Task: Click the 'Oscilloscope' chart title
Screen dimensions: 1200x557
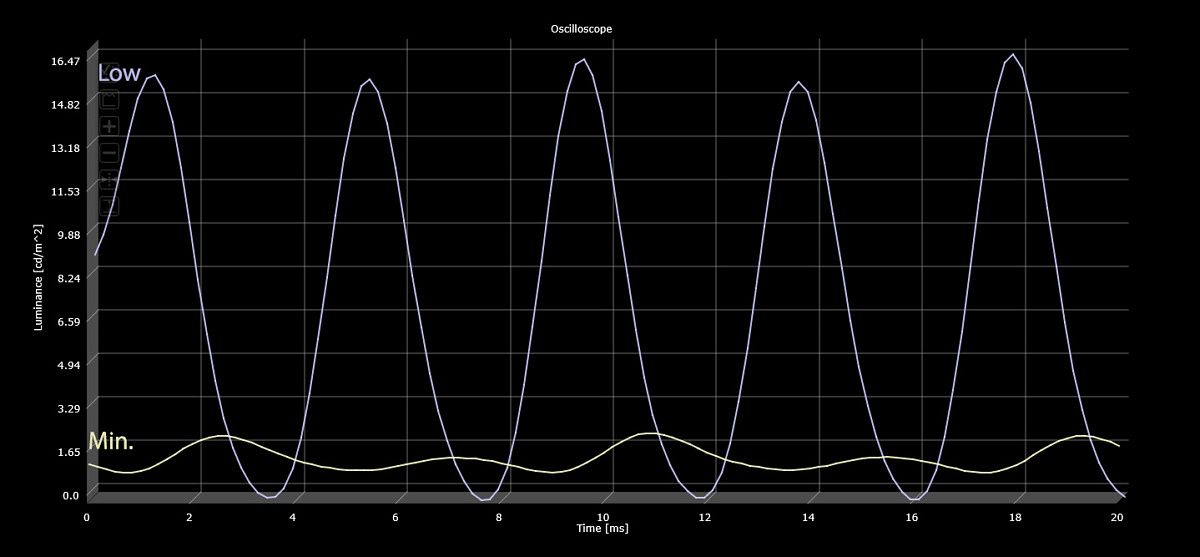Action: click(x=582, y=29)
